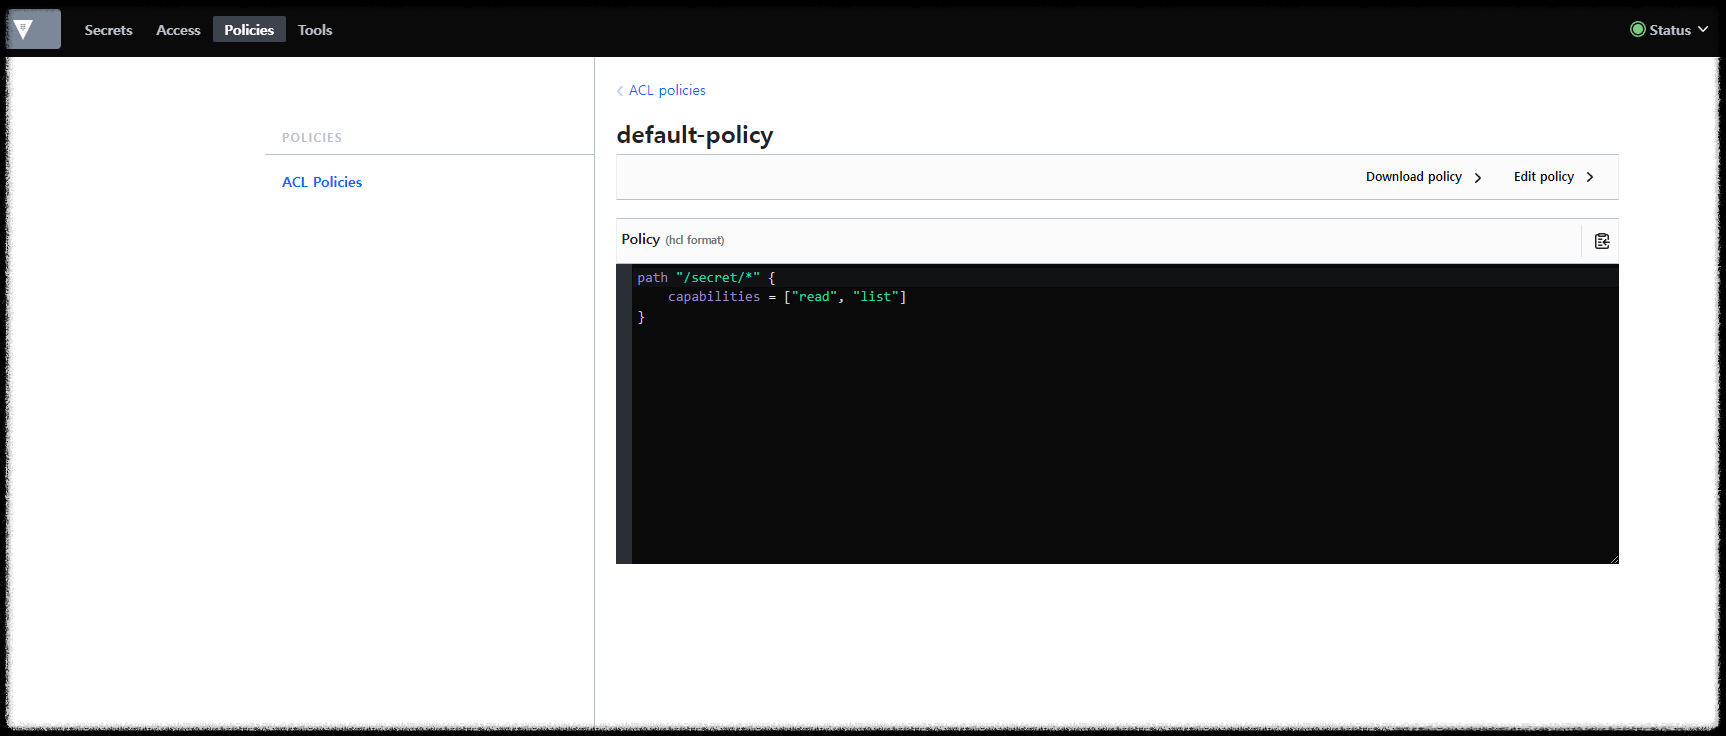Click the POLICIES sidebar header
The width and height of the screenshot is (1726, 736).
tap(312, 138)
